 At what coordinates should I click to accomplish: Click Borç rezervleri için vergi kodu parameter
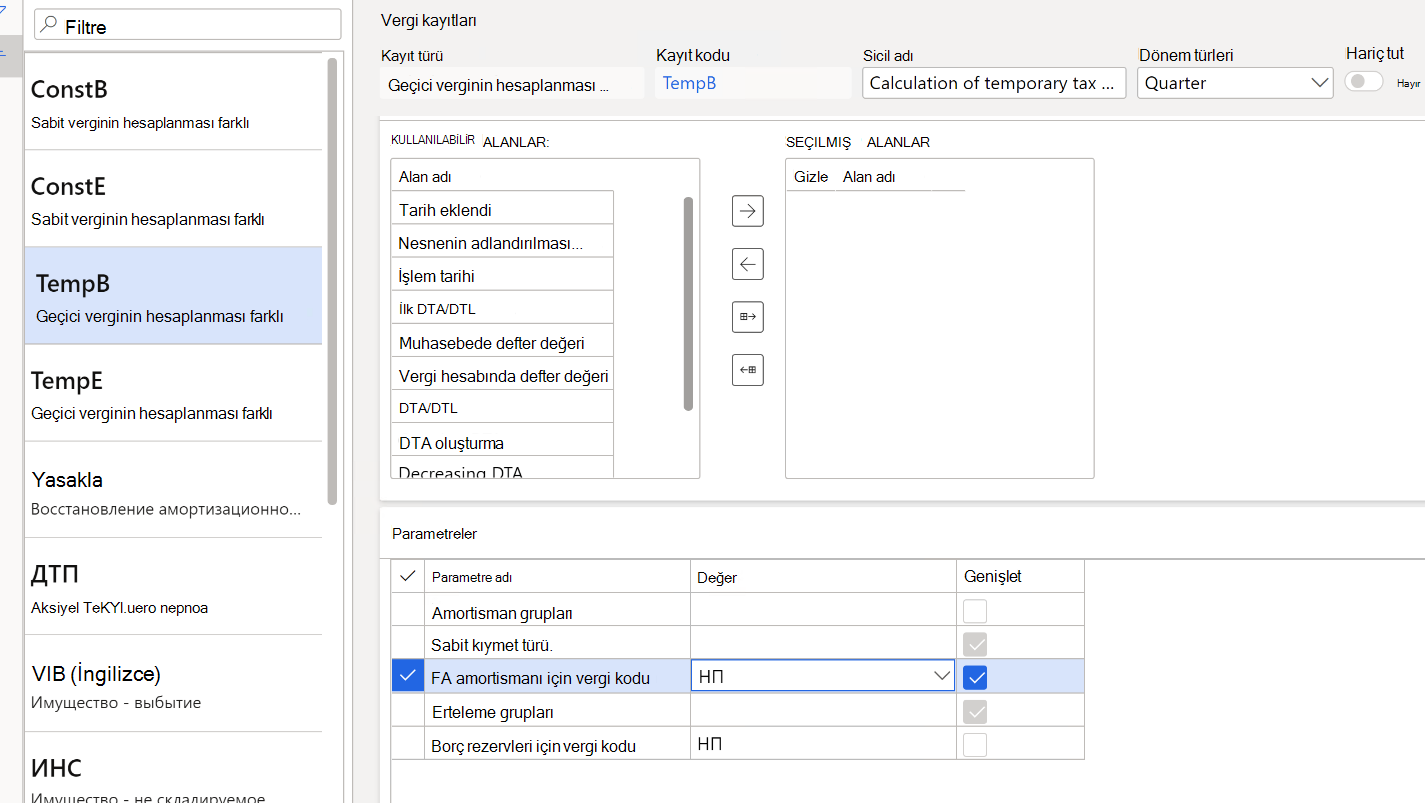click(x=557, y=744)
